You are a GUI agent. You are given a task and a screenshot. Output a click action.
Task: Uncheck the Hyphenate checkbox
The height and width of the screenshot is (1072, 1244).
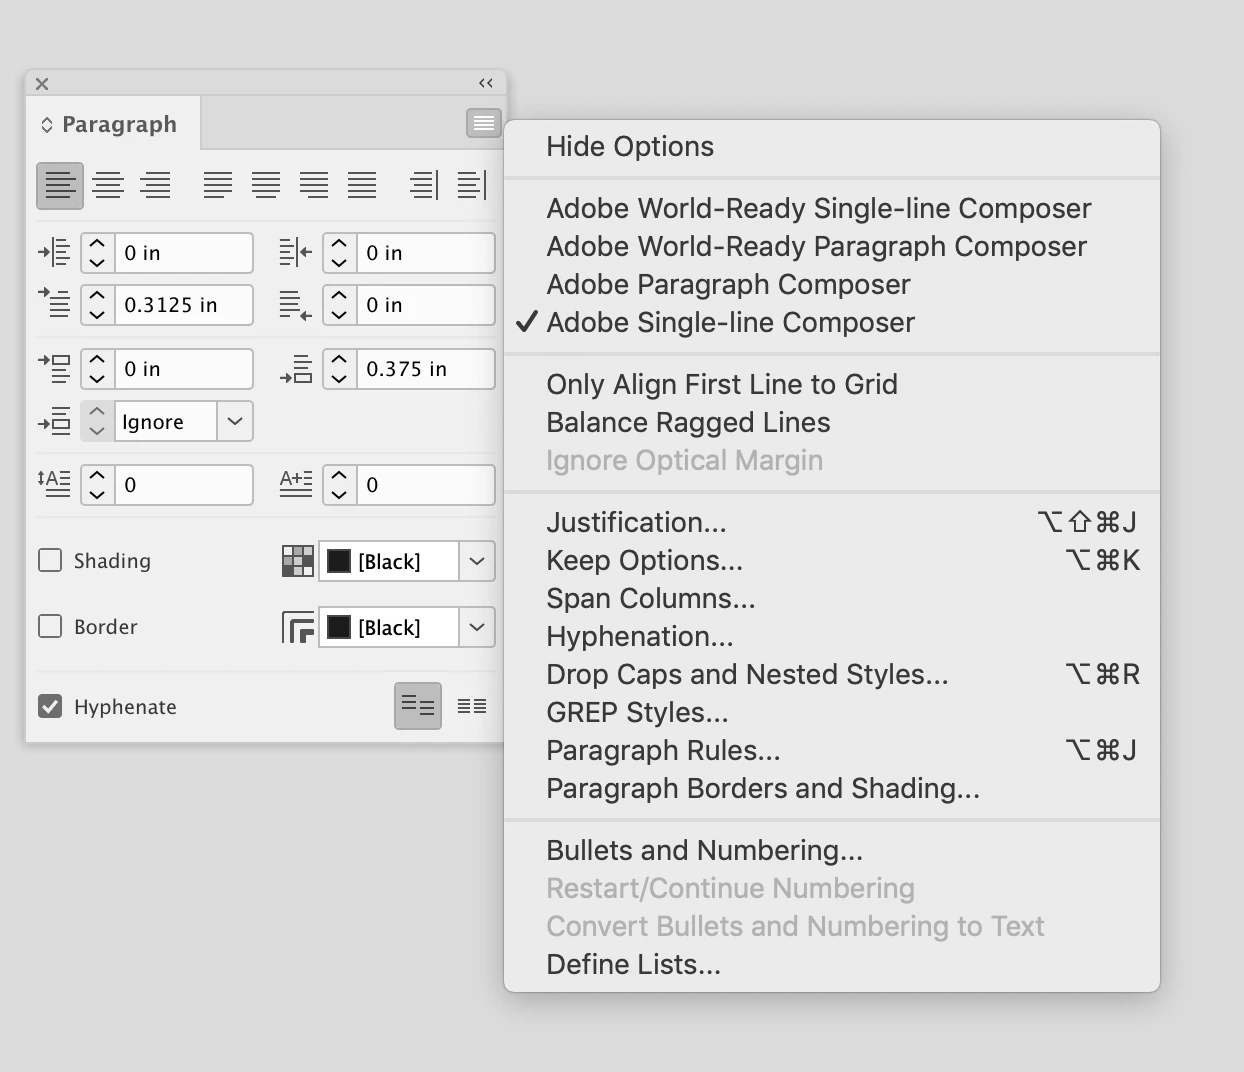[x=50, y=706]
